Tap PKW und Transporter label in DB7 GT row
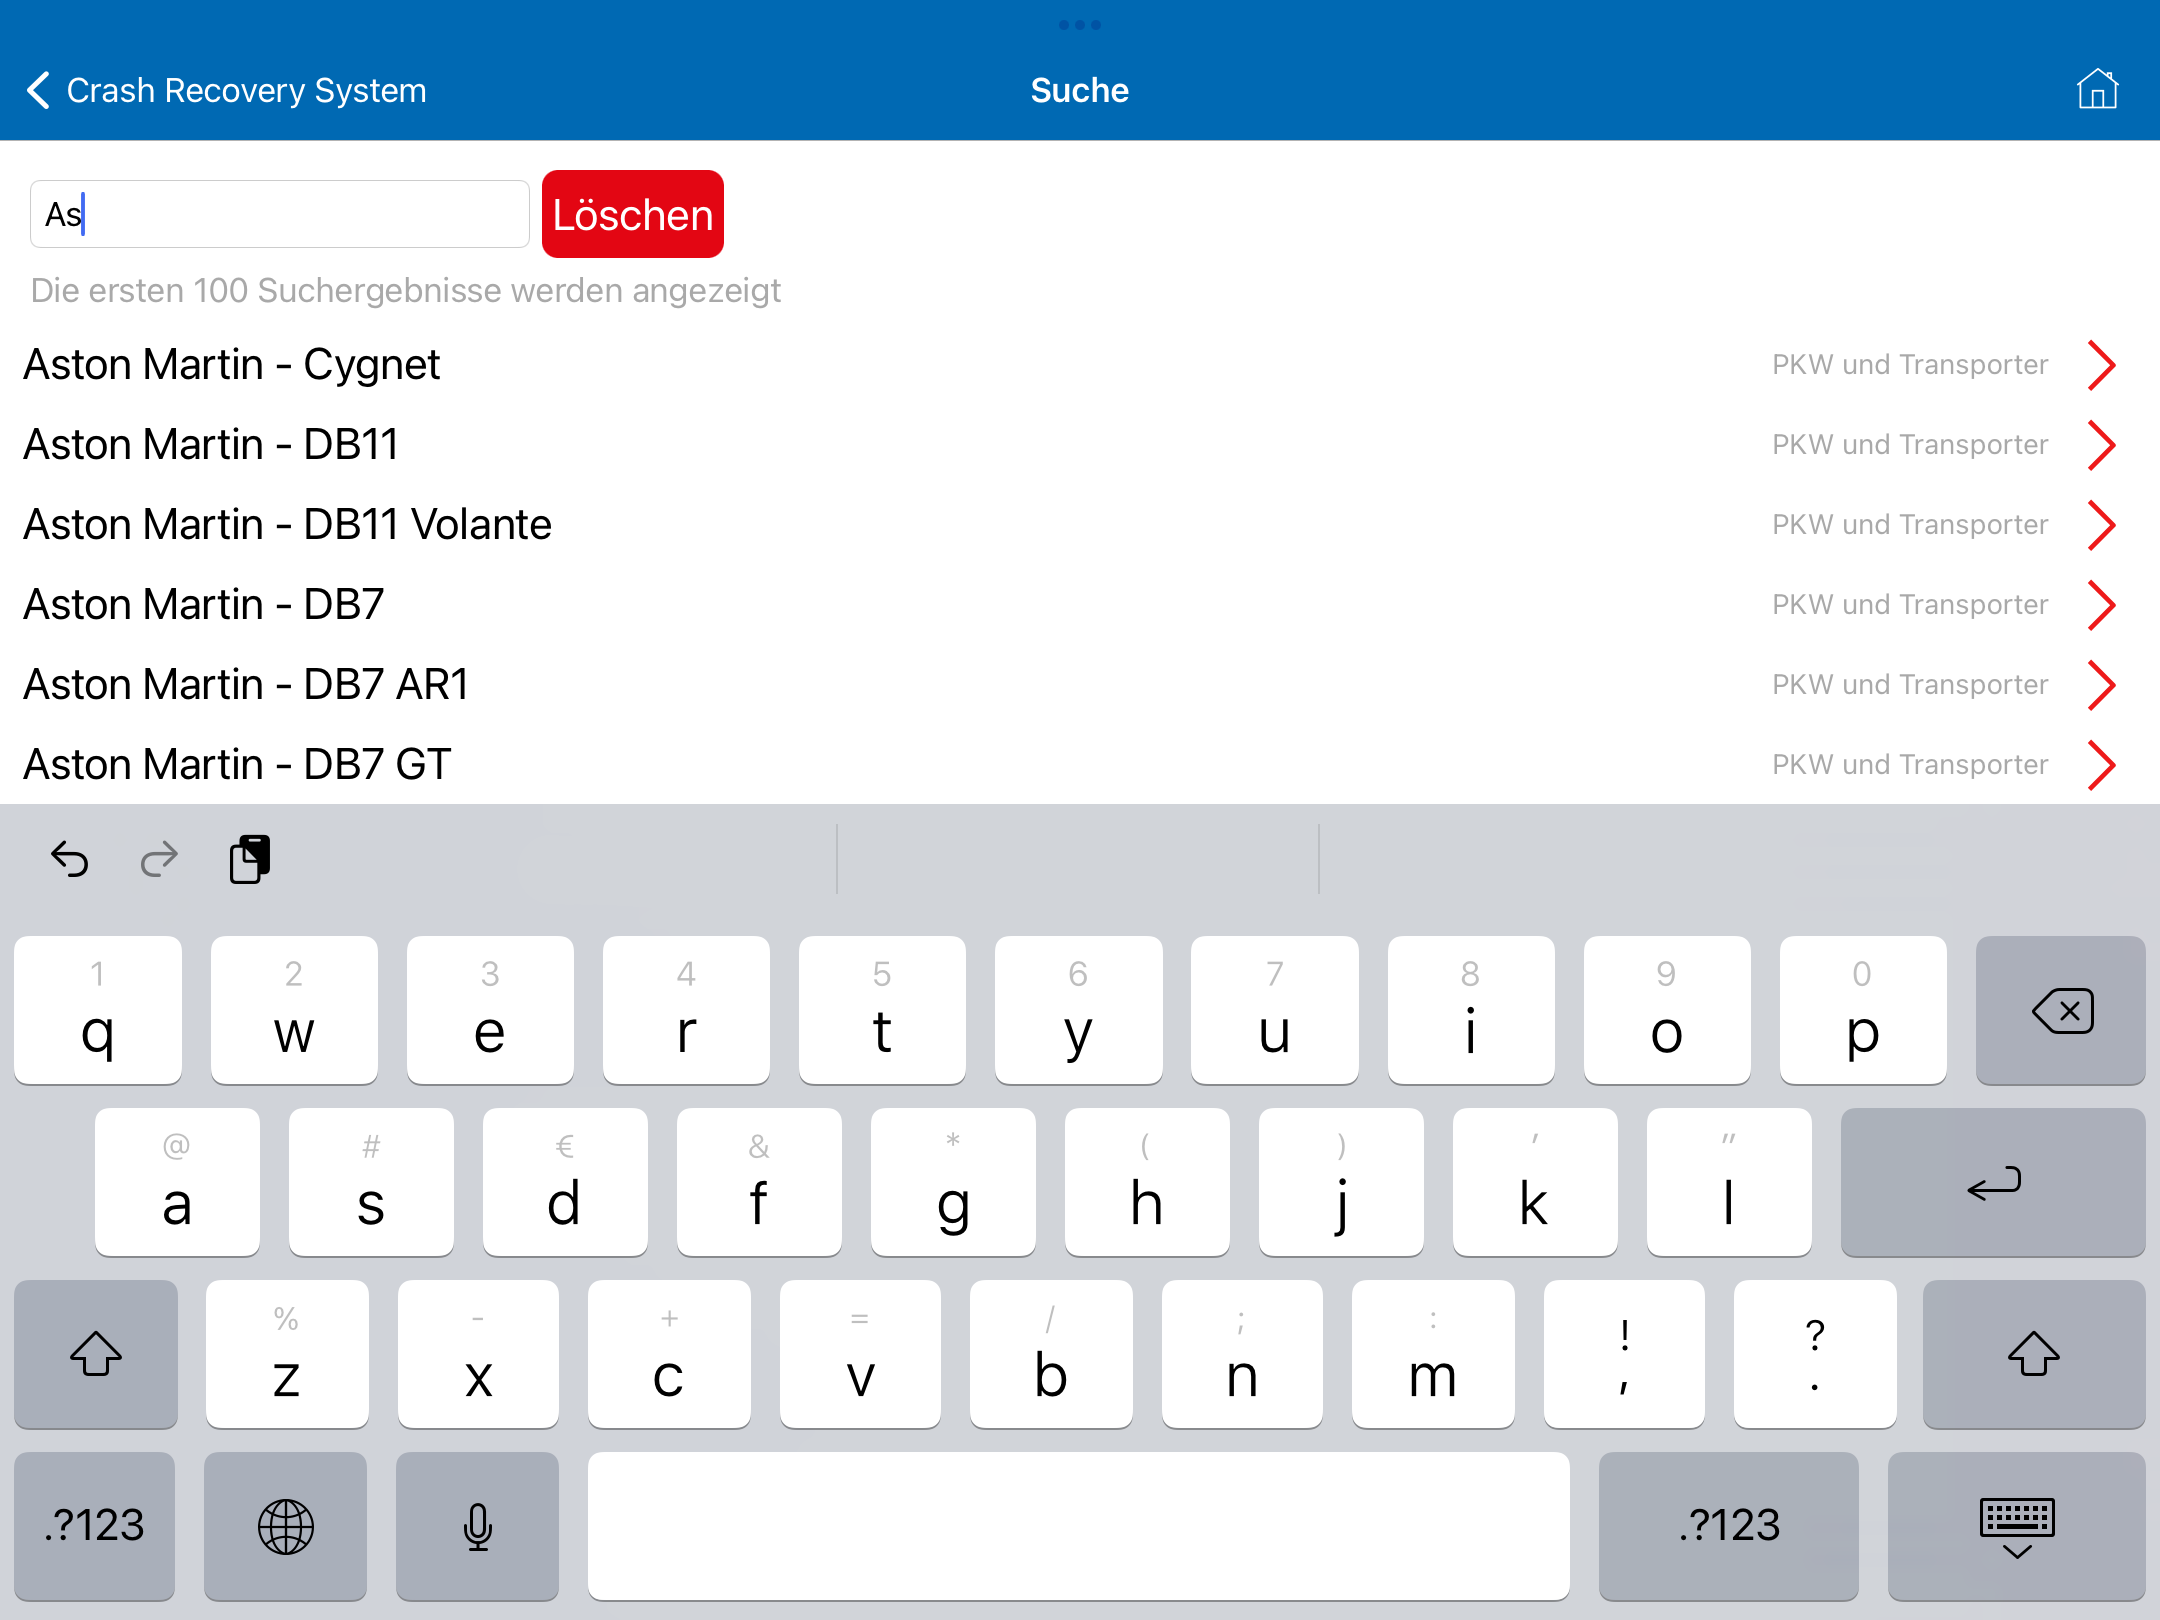 pyautogui.click(x=1910, y=765)
